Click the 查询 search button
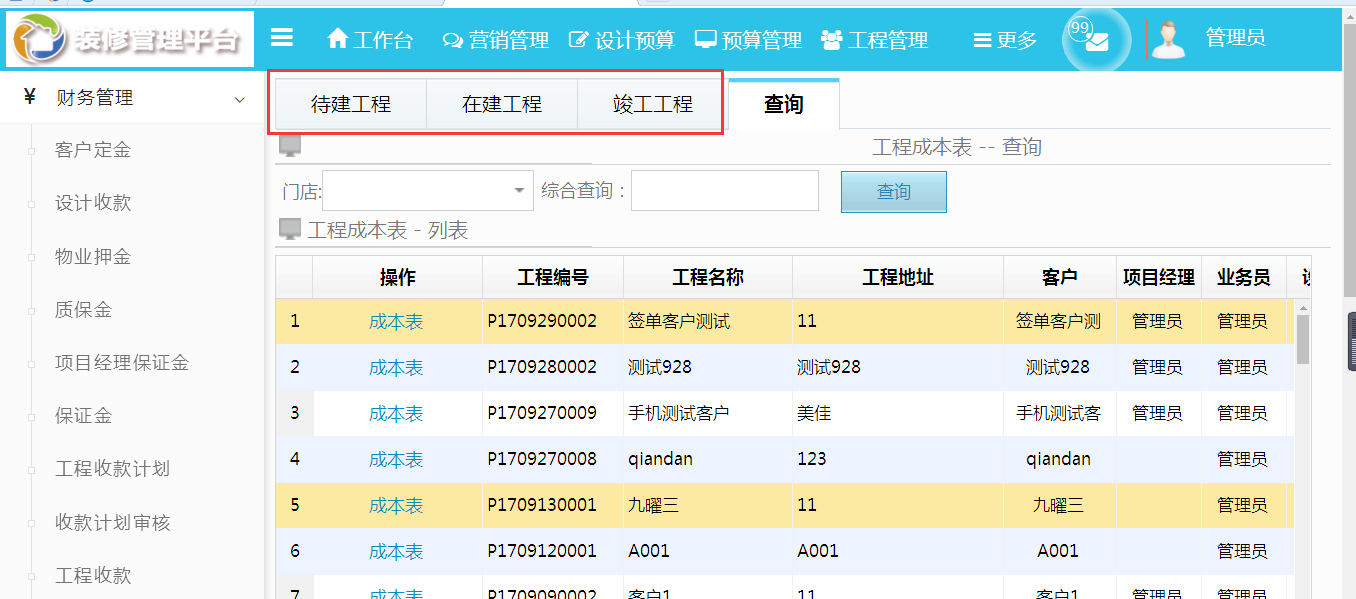The width and height of the screenshot is (1356, 599). 893,190
